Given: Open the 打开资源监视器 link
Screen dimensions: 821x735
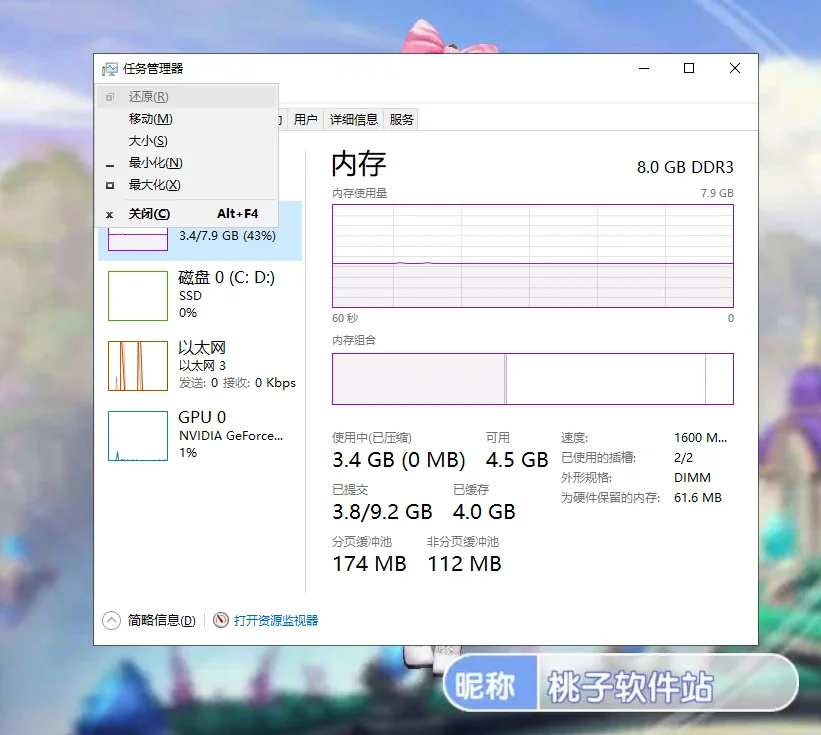Looking at the screenshot, I should [x=276, y=620].
